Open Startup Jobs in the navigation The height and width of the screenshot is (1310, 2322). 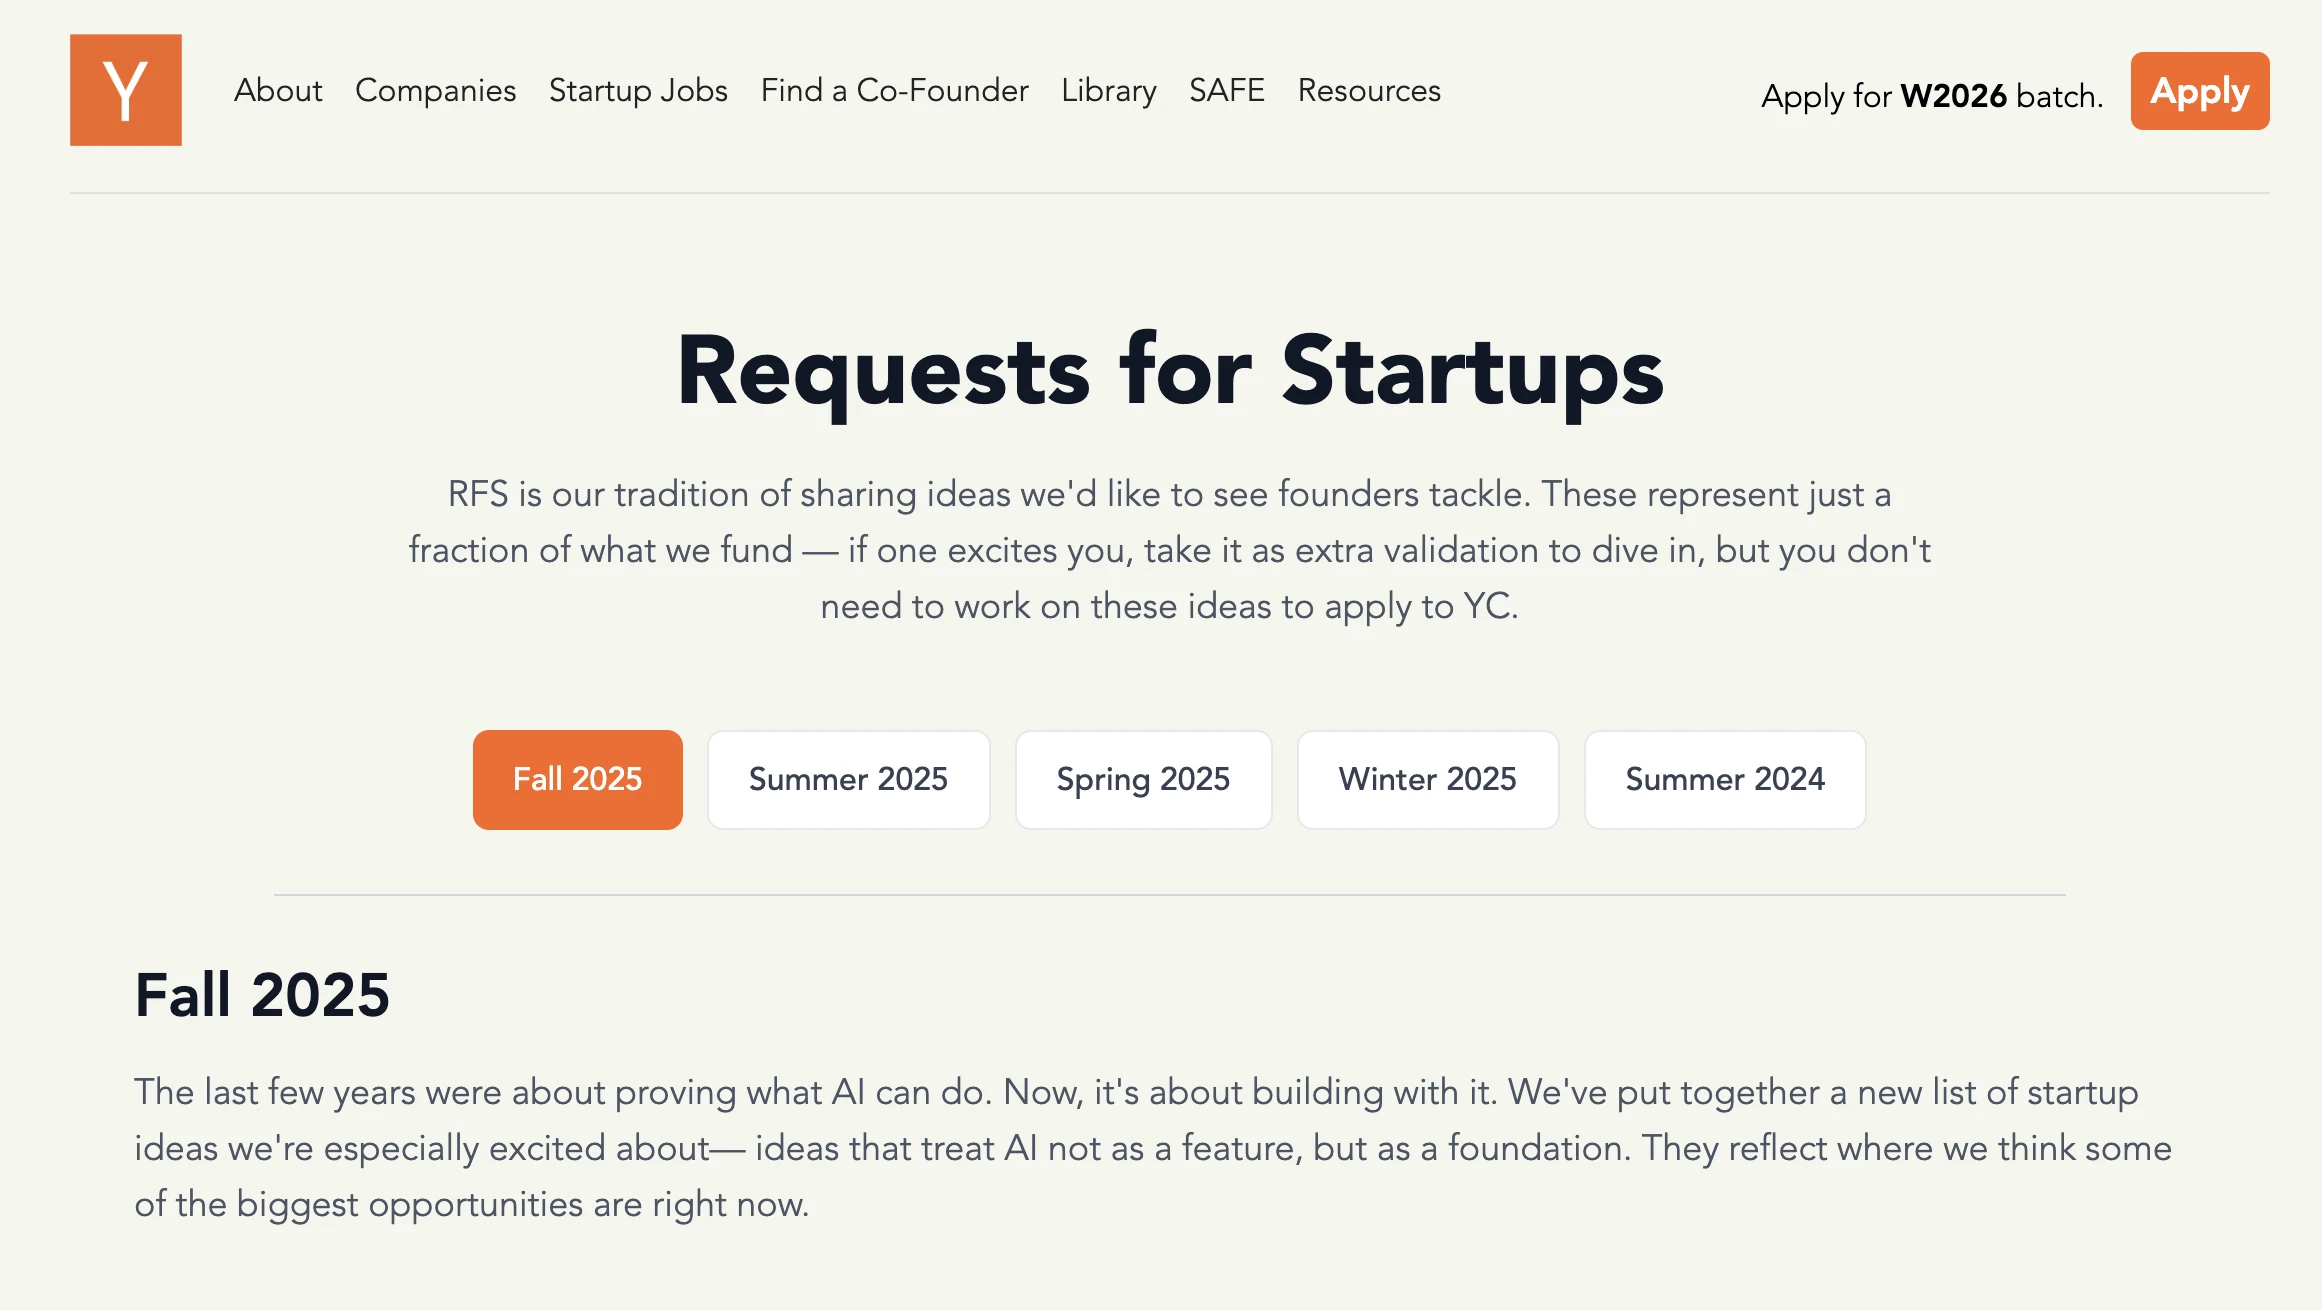638,91
